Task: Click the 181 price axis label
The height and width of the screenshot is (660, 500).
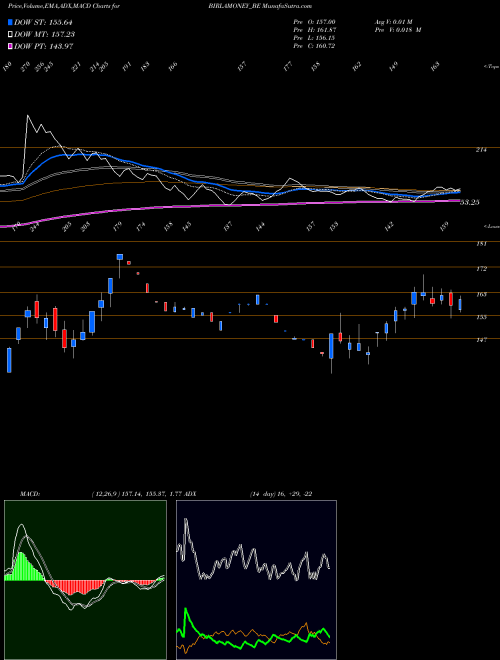Action: 481,244
